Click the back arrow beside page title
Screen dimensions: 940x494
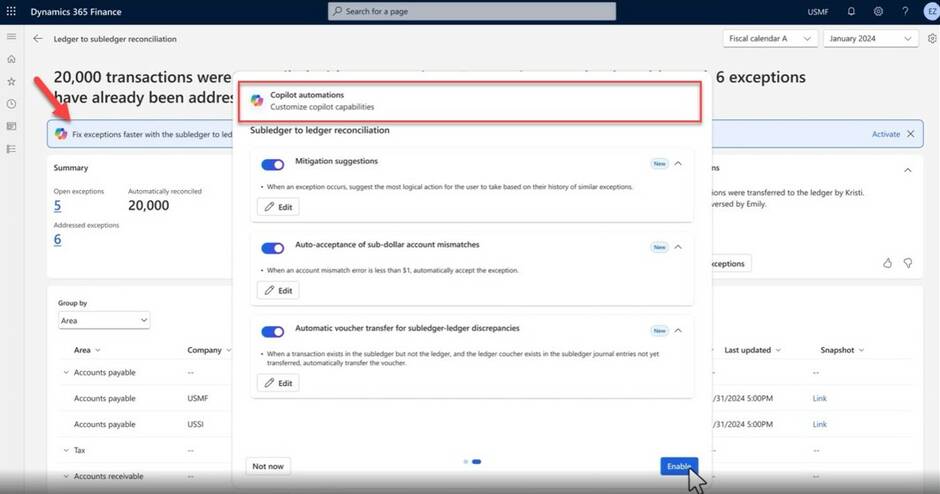38,39
